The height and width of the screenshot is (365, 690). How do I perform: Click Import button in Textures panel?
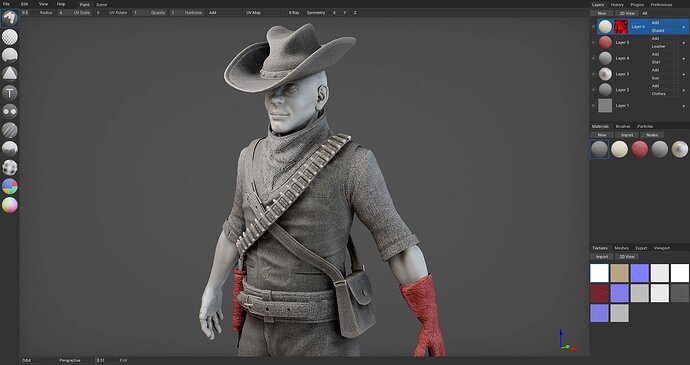pyautogui.click(x=602, y=257)
